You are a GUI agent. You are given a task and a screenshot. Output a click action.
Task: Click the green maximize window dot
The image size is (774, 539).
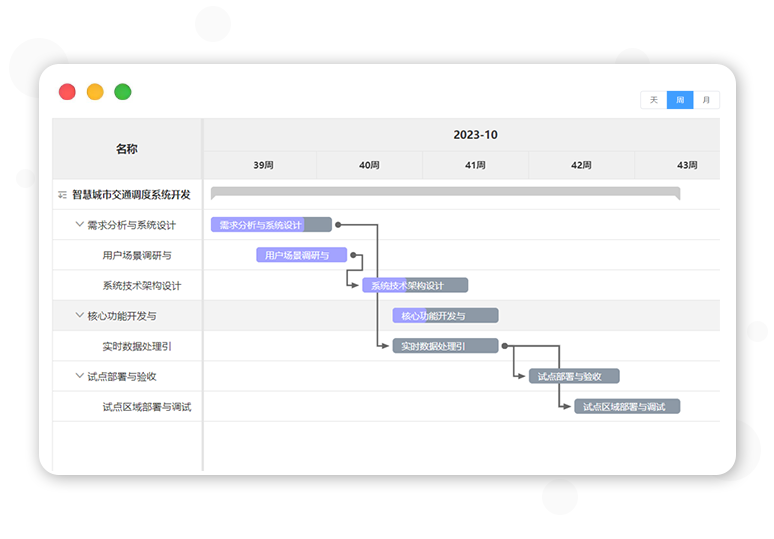click(123, 92)
